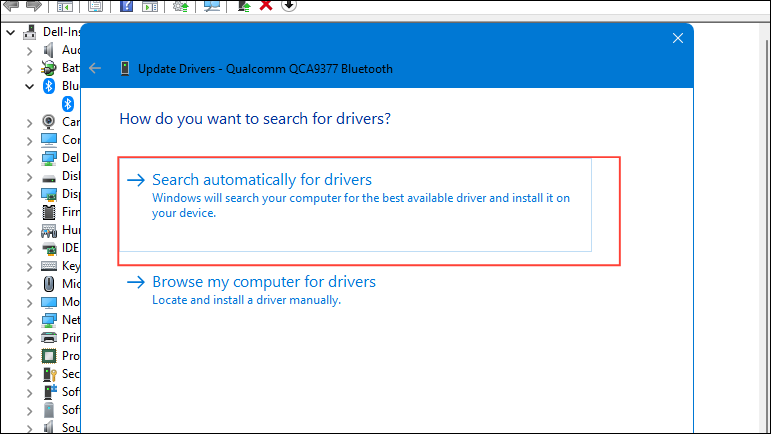Go back using the Update Drivers arrow
The width and height of the screenshot is (771, 434).
[x=95, y=68]
